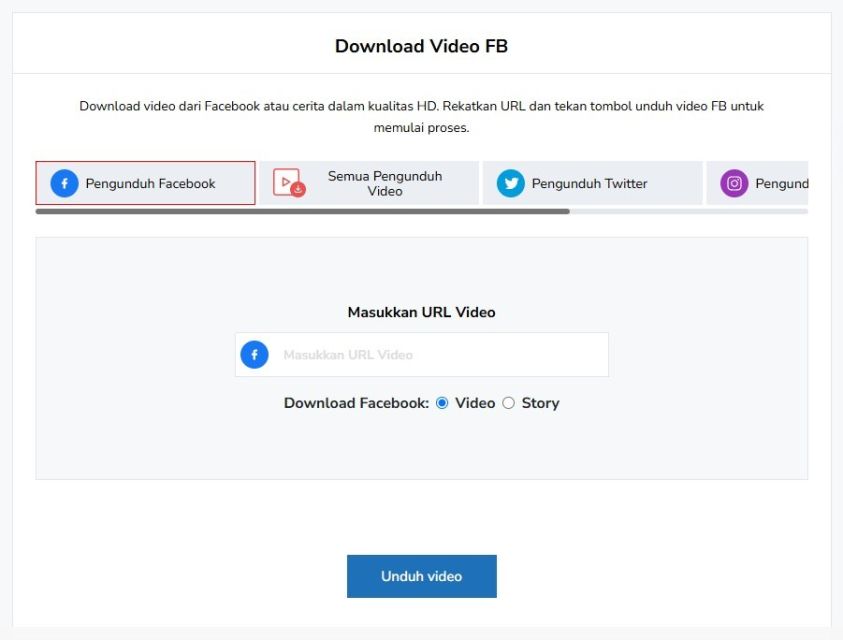Click the Download Video FB heading

click(x=422, y=46)
